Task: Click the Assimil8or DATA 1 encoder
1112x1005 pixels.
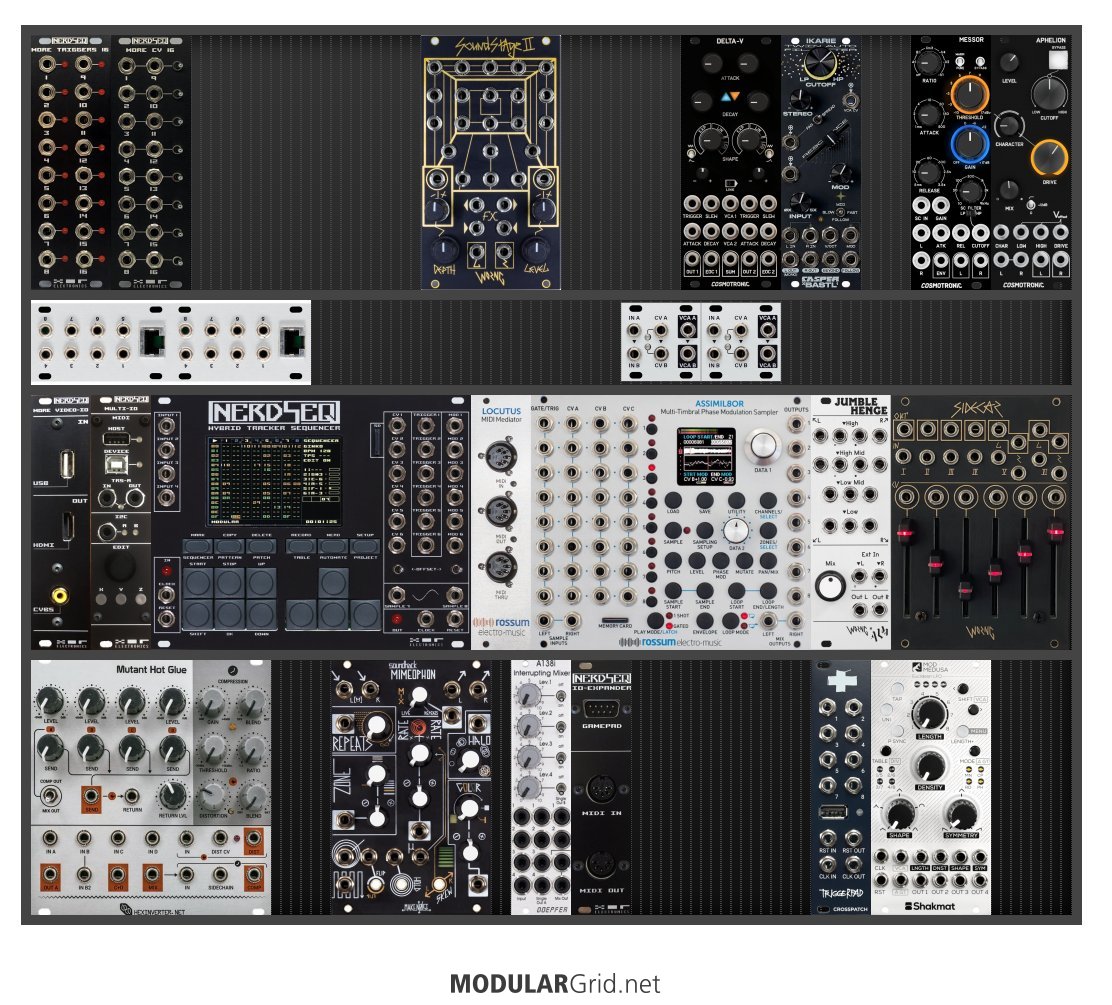Action: point(761,448)
